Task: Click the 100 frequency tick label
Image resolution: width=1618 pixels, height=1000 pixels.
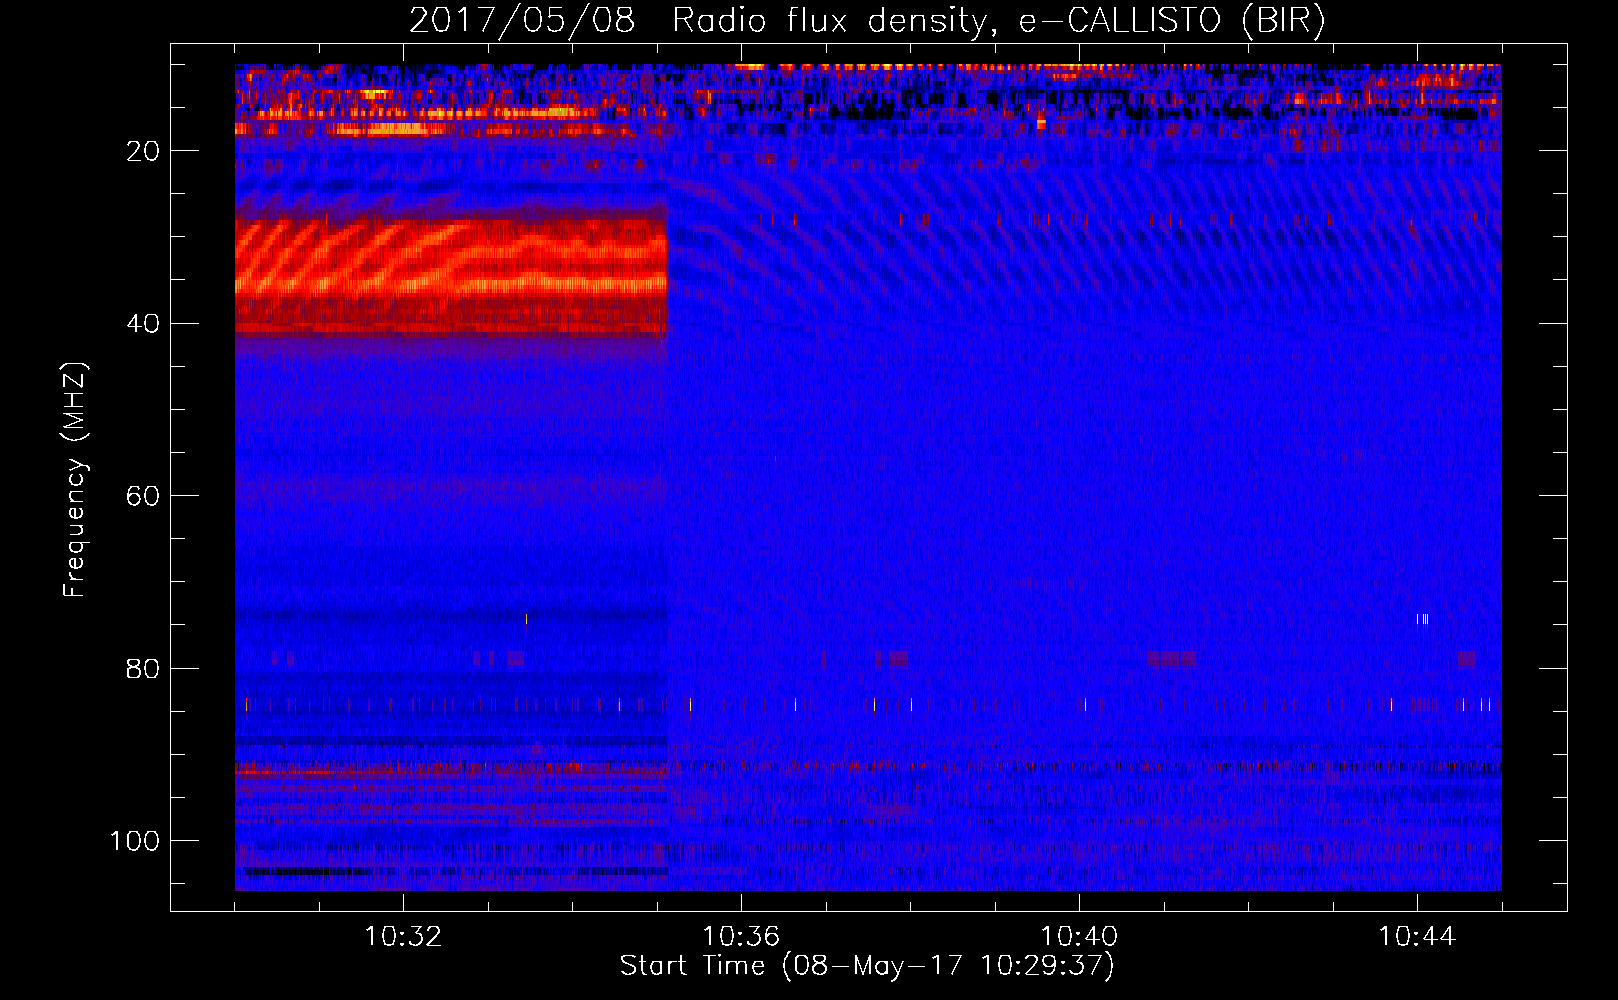Action: pyautogui.click(x=135, y=841)
